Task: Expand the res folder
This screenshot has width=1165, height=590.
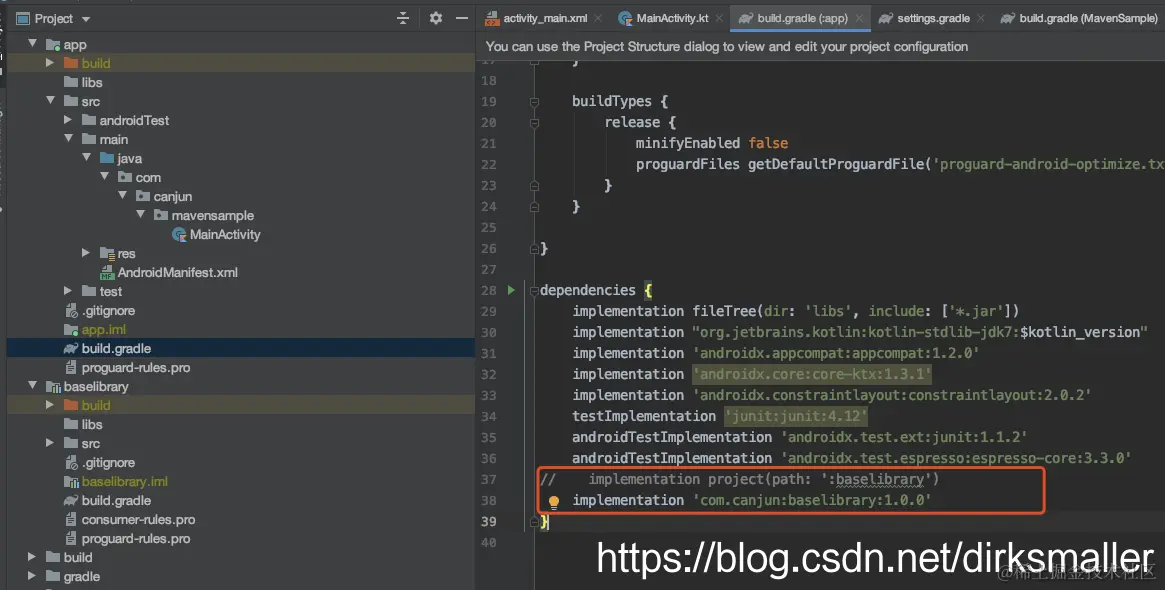Action: tap(86, 253)
